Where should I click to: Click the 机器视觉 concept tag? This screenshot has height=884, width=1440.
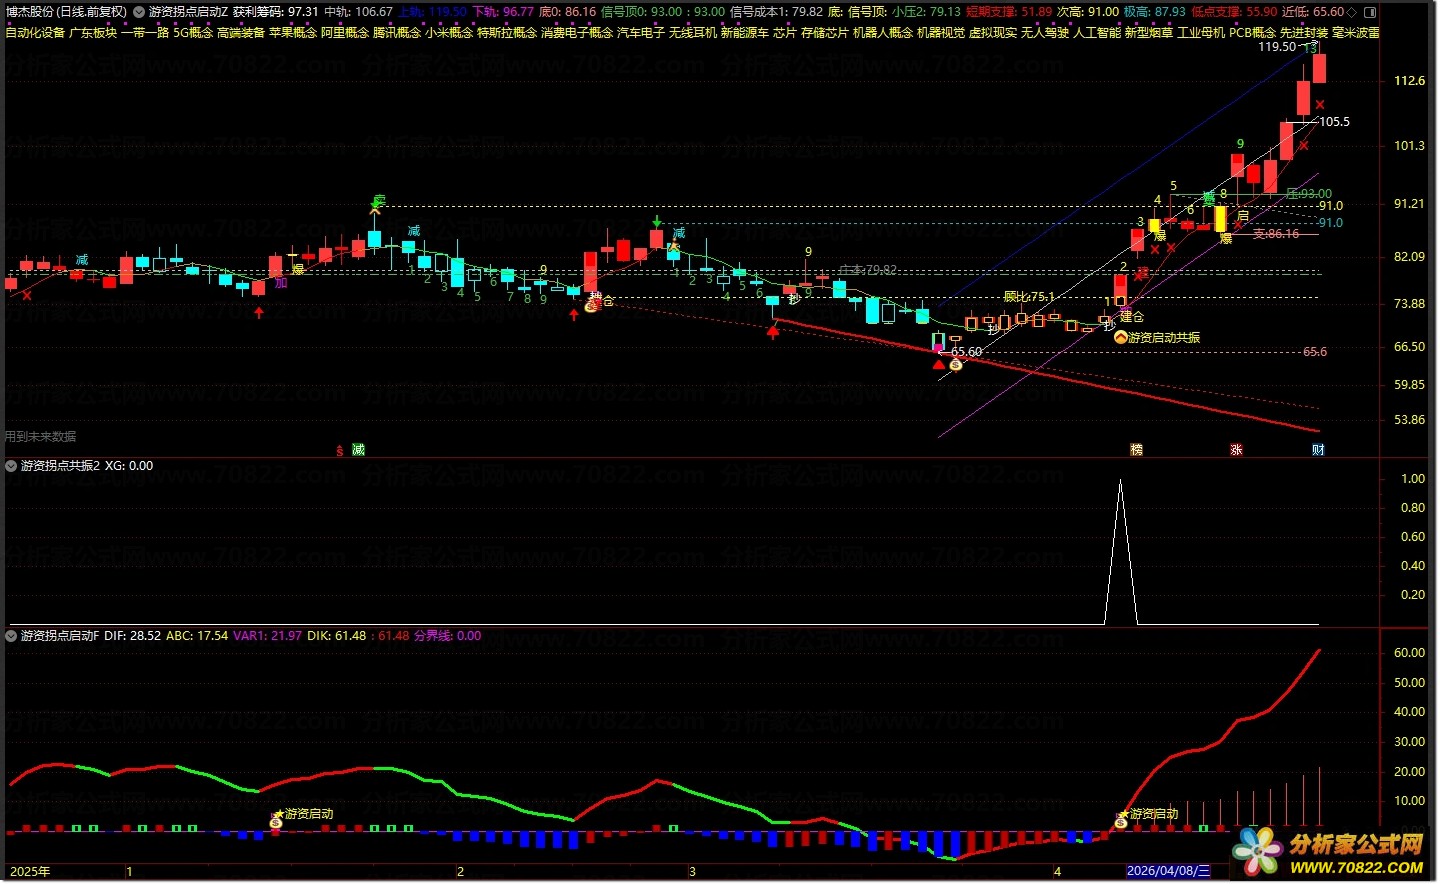pos(941,33)
